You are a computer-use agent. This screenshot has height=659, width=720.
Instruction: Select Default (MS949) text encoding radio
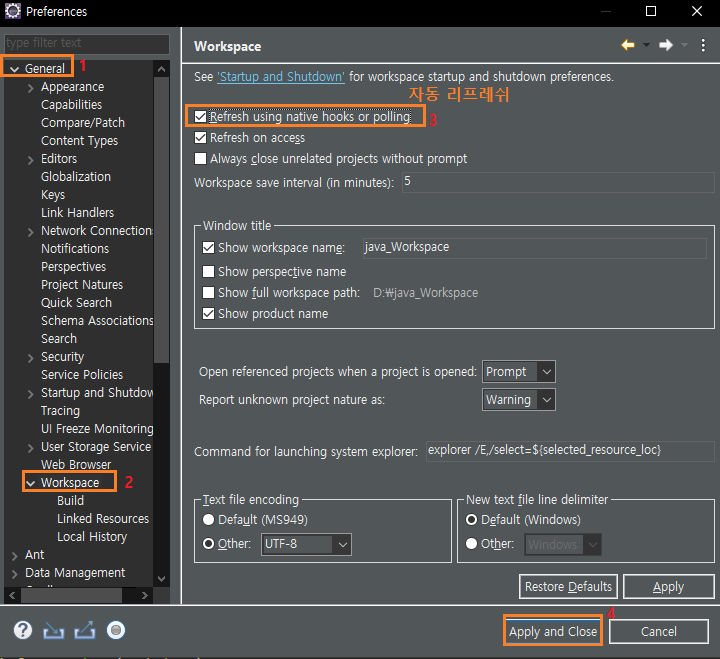[208, 520]
